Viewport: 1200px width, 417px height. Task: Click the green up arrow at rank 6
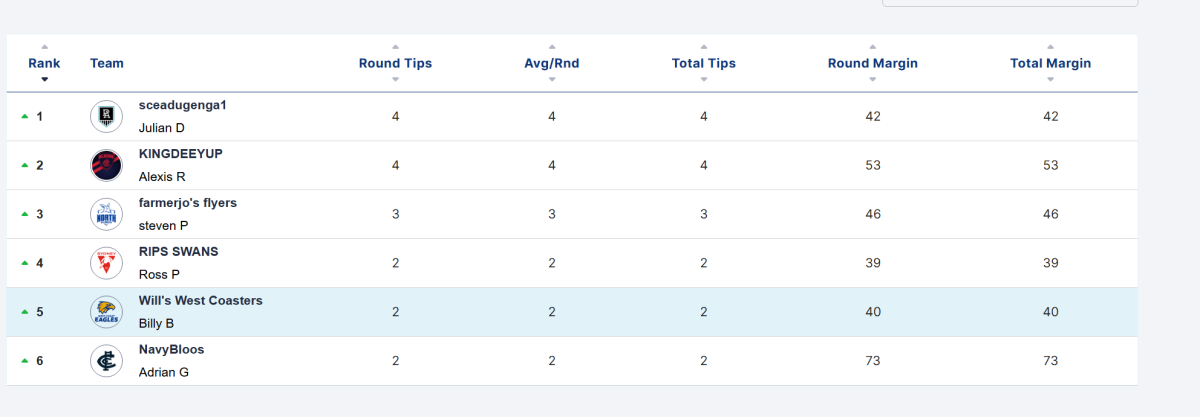(x=24, y=361)
